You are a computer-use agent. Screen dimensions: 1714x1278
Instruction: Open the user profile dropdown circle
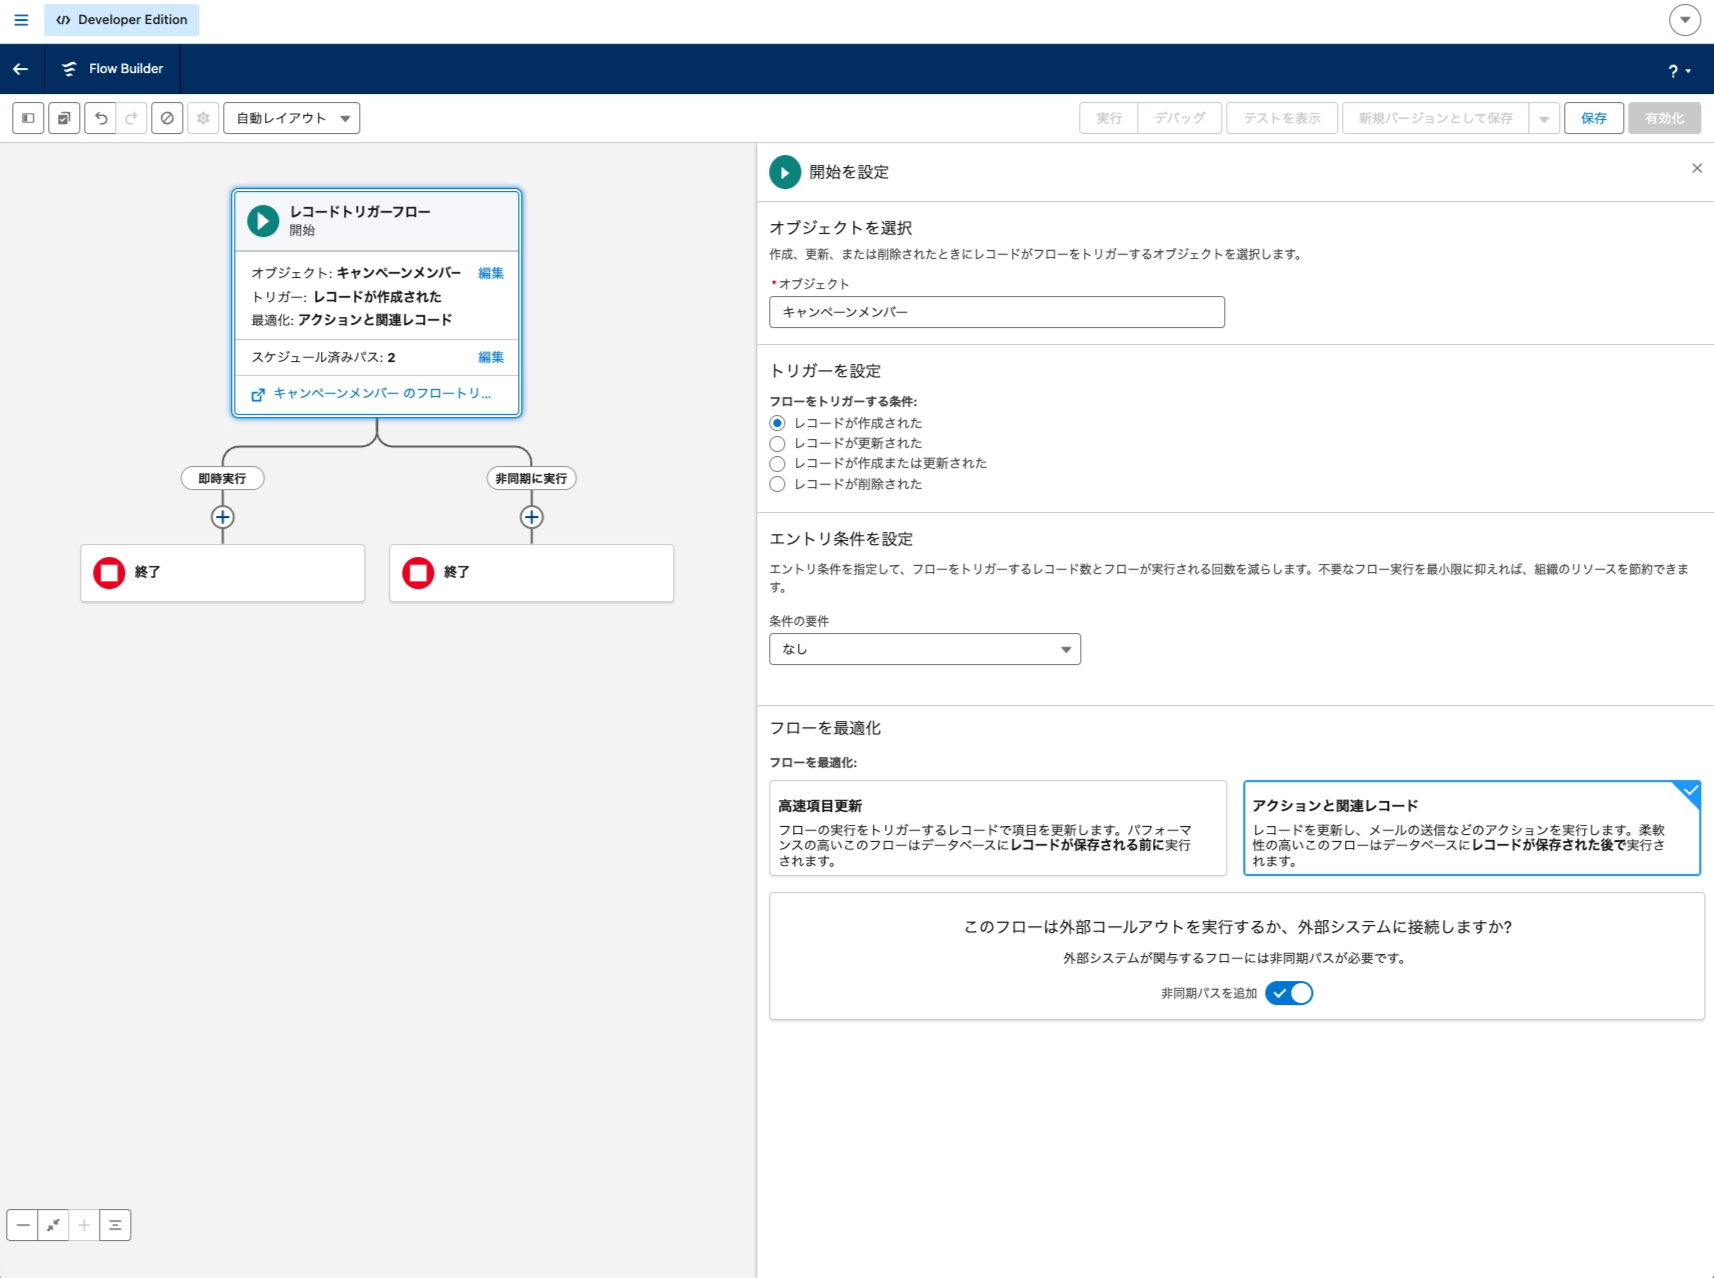pyautogui.click(x=1685, y=20)
